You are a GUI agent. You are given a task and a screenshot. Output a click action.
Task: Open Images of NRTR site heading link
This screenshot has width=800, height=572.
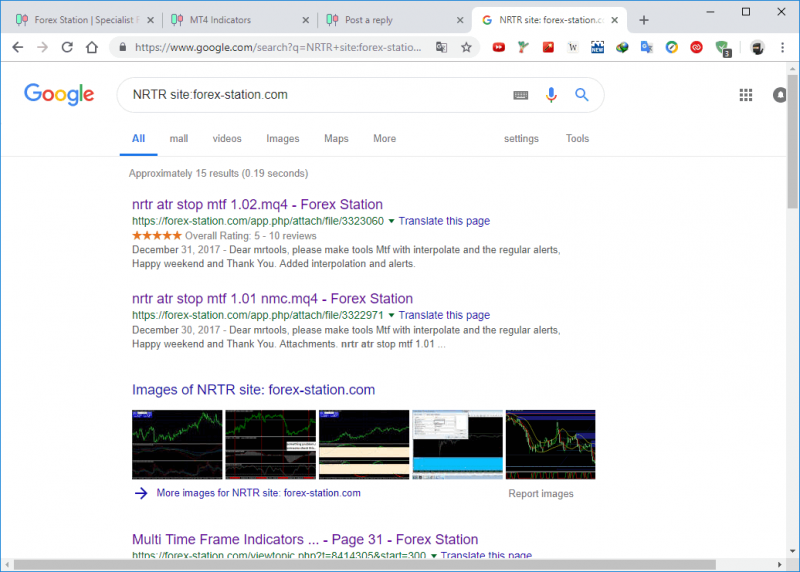[254, 390]
